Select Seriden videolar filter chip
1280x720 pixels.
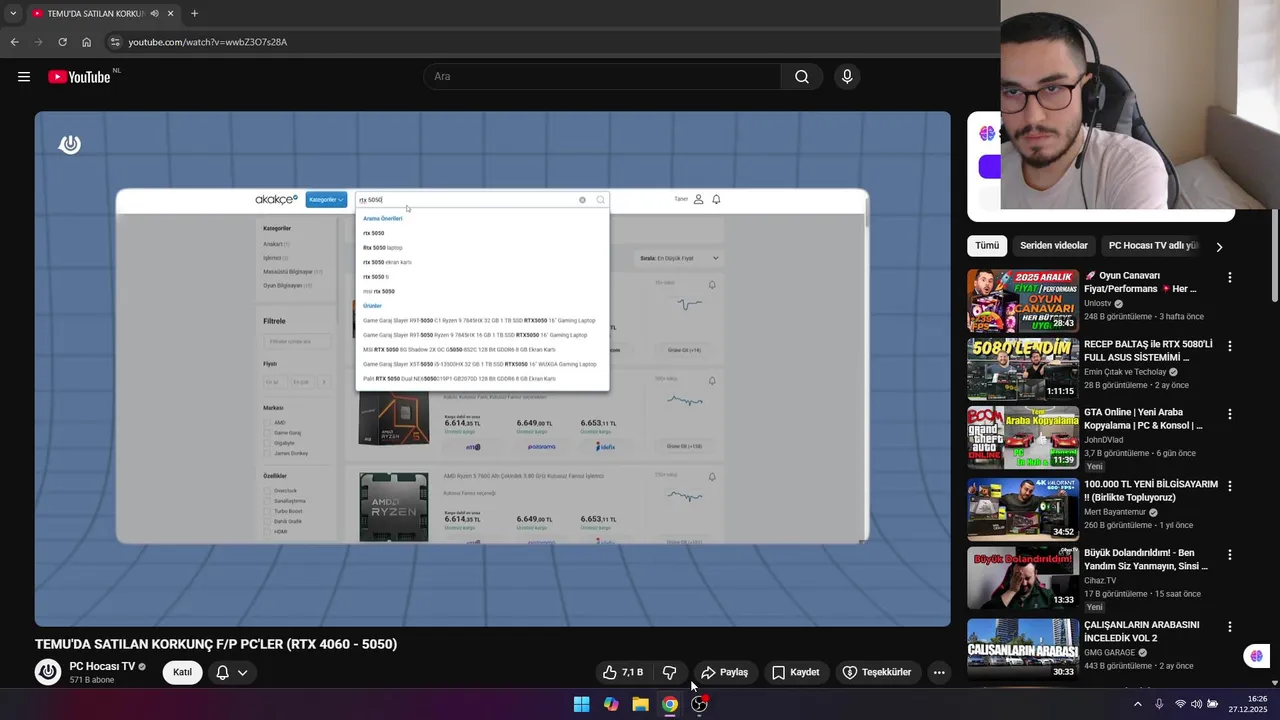[1054, 246]
